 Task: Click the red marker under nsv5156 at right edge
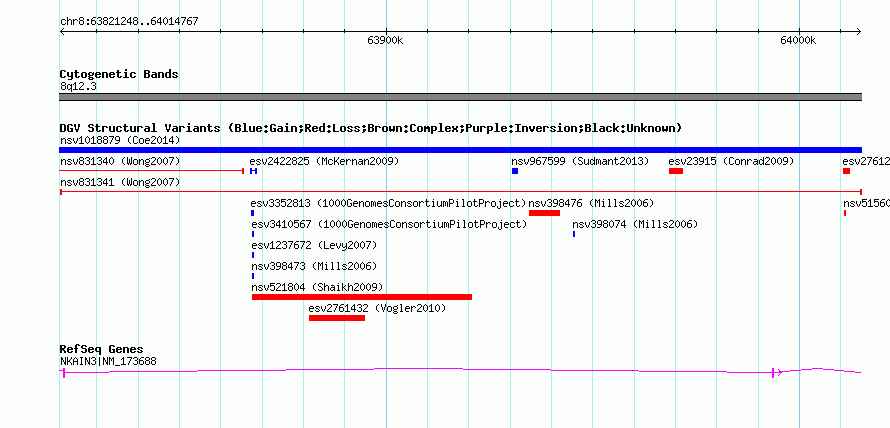(845, 213)
